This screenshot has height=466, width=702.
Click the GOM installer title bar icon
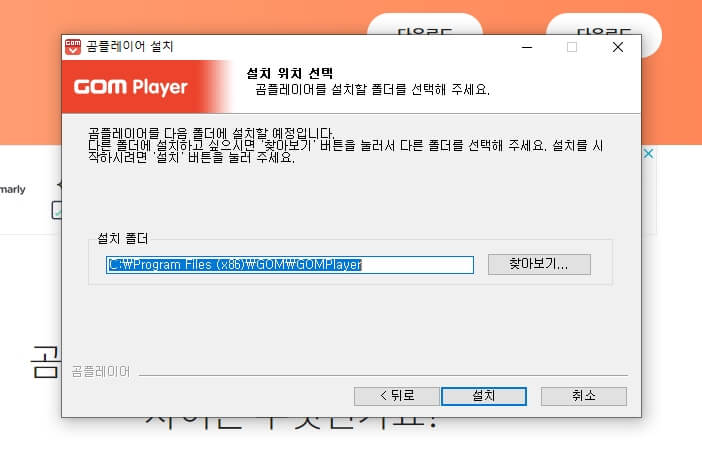[x=73, y=47]
